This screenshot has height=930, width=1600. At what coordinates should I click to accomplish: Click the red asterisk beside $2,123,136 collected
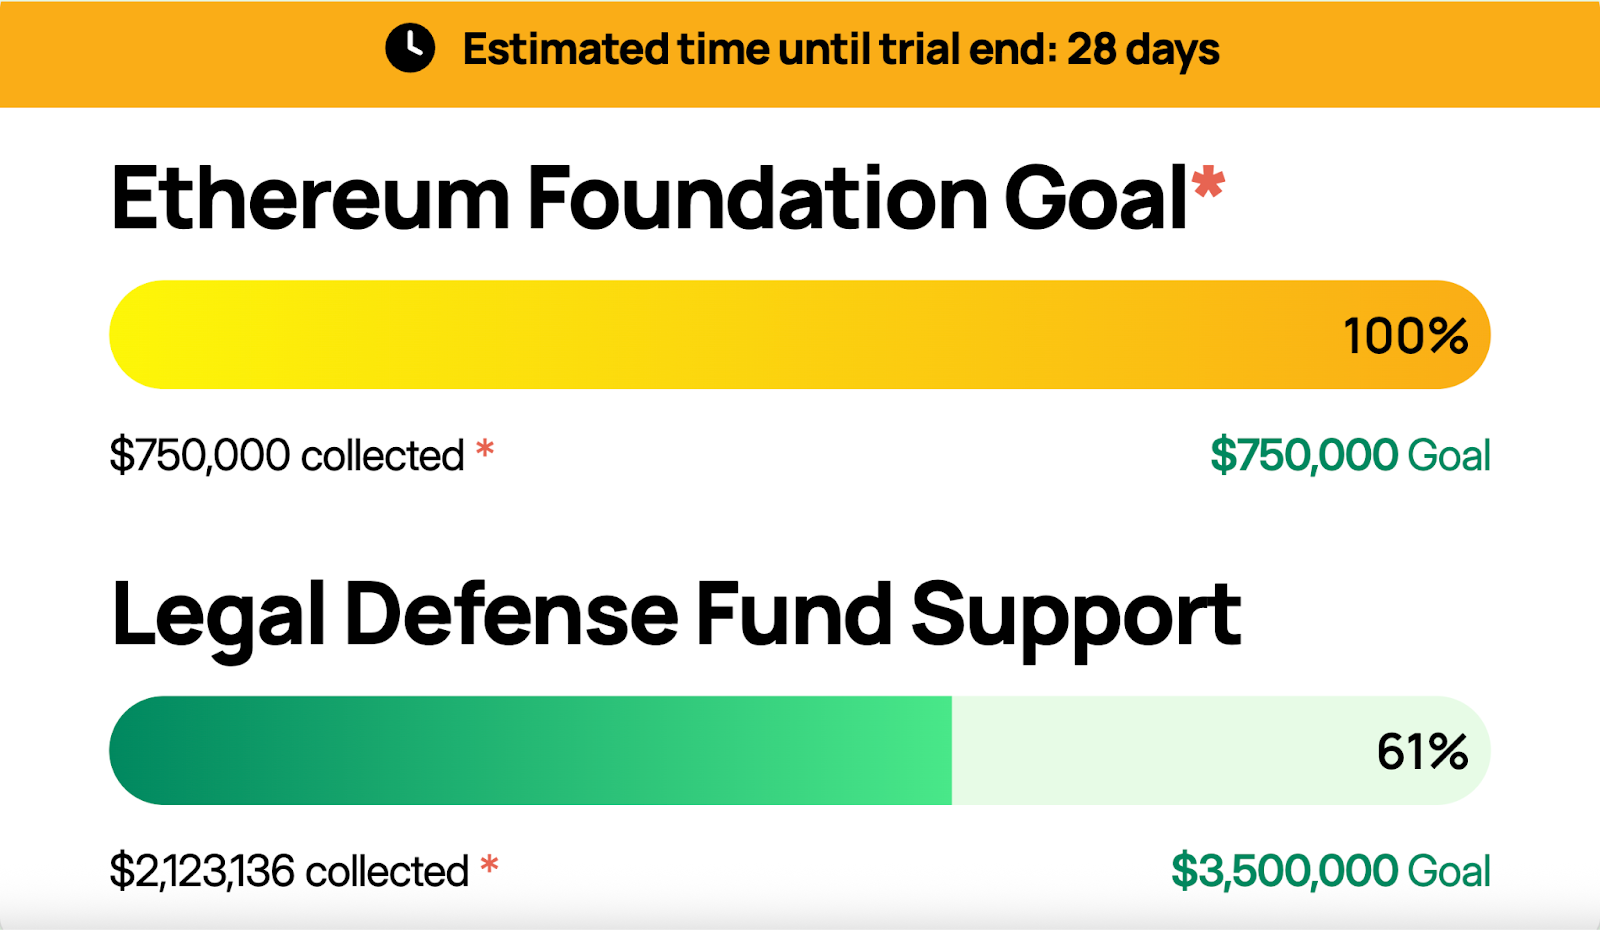(489, 864)
